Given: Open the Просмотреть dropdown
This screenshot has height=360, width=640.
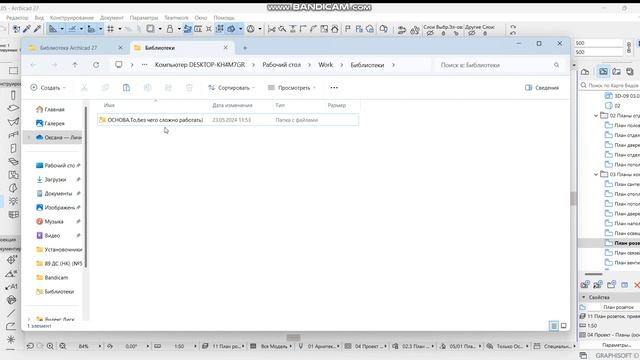Looking at the screenshot, I should tap(292, 88).
